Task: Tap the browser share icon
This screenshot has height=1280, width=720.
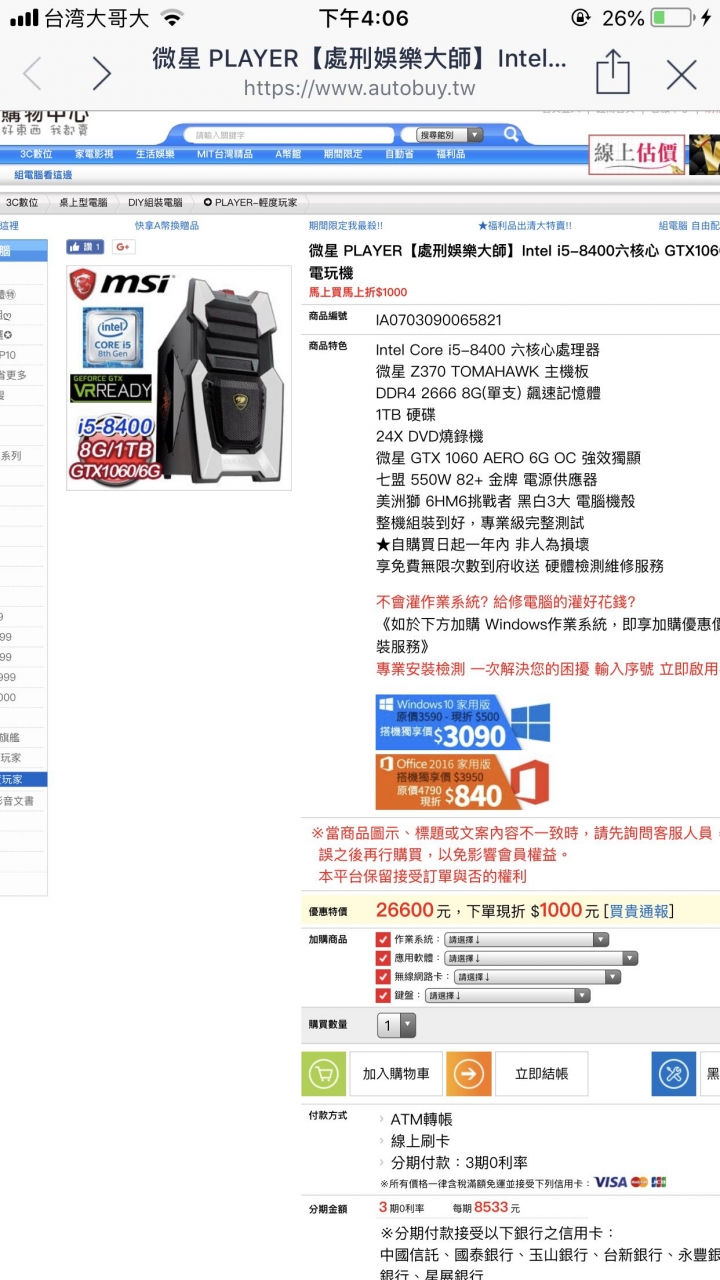Action: (x=612, y=73)
